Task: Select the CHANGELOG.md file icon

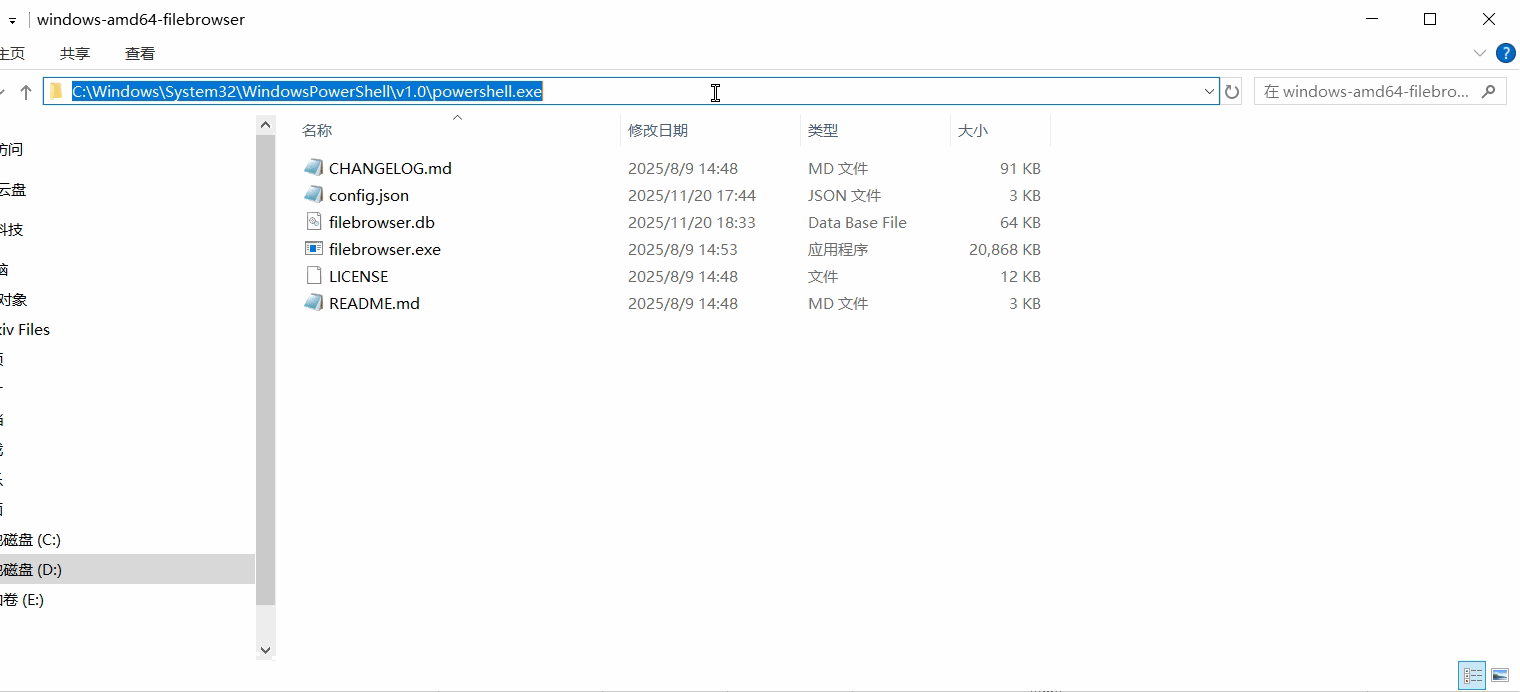Action: (314, 168)
